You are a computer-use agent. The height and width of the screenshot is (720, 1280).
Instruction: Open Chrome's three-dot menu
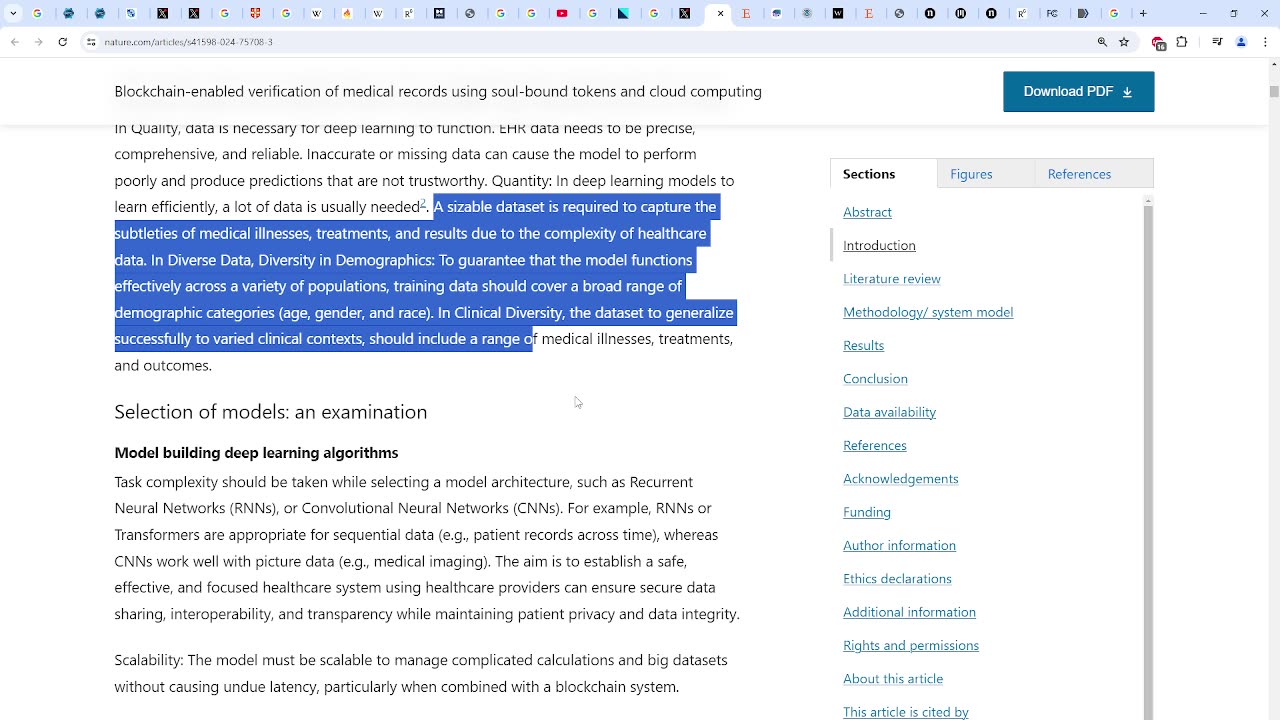1266,42
